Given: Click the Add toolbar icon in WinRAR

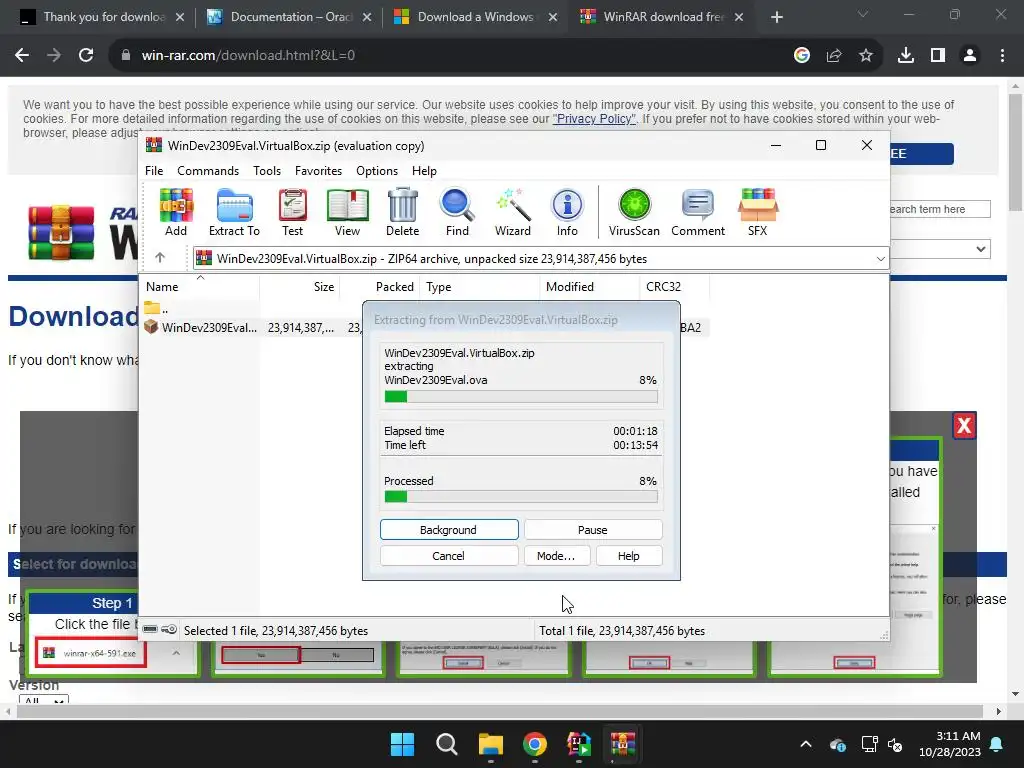Looking at the screenshot, I should [176, 212].
